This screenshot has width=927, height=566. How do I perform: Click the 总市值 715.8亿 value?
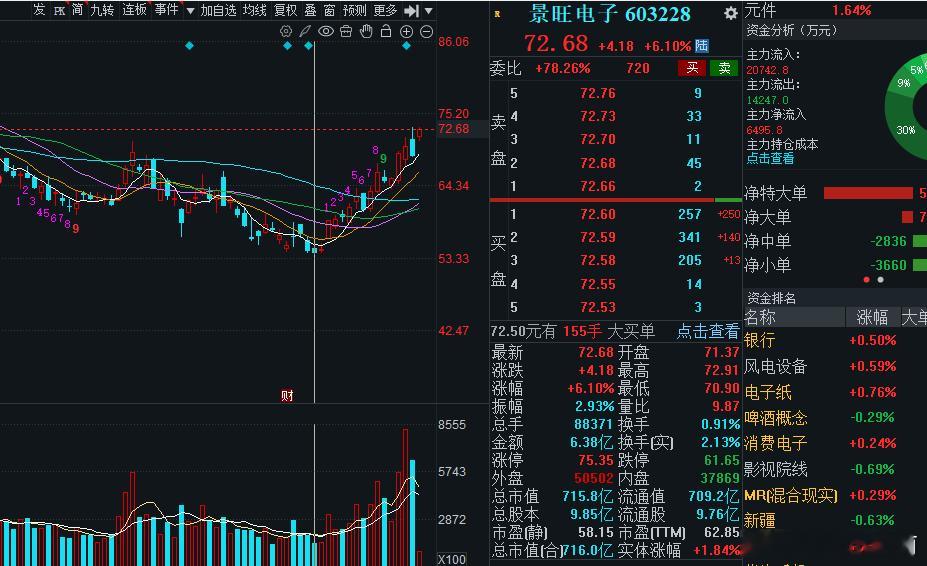coord(588,496)
